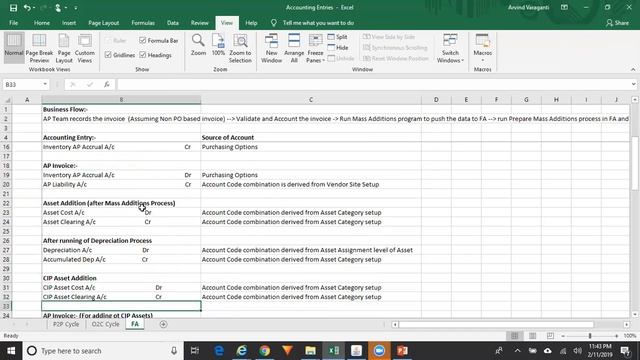Hide the current window
The width and height of the screenshot is (640, 360).
[338, 48]
